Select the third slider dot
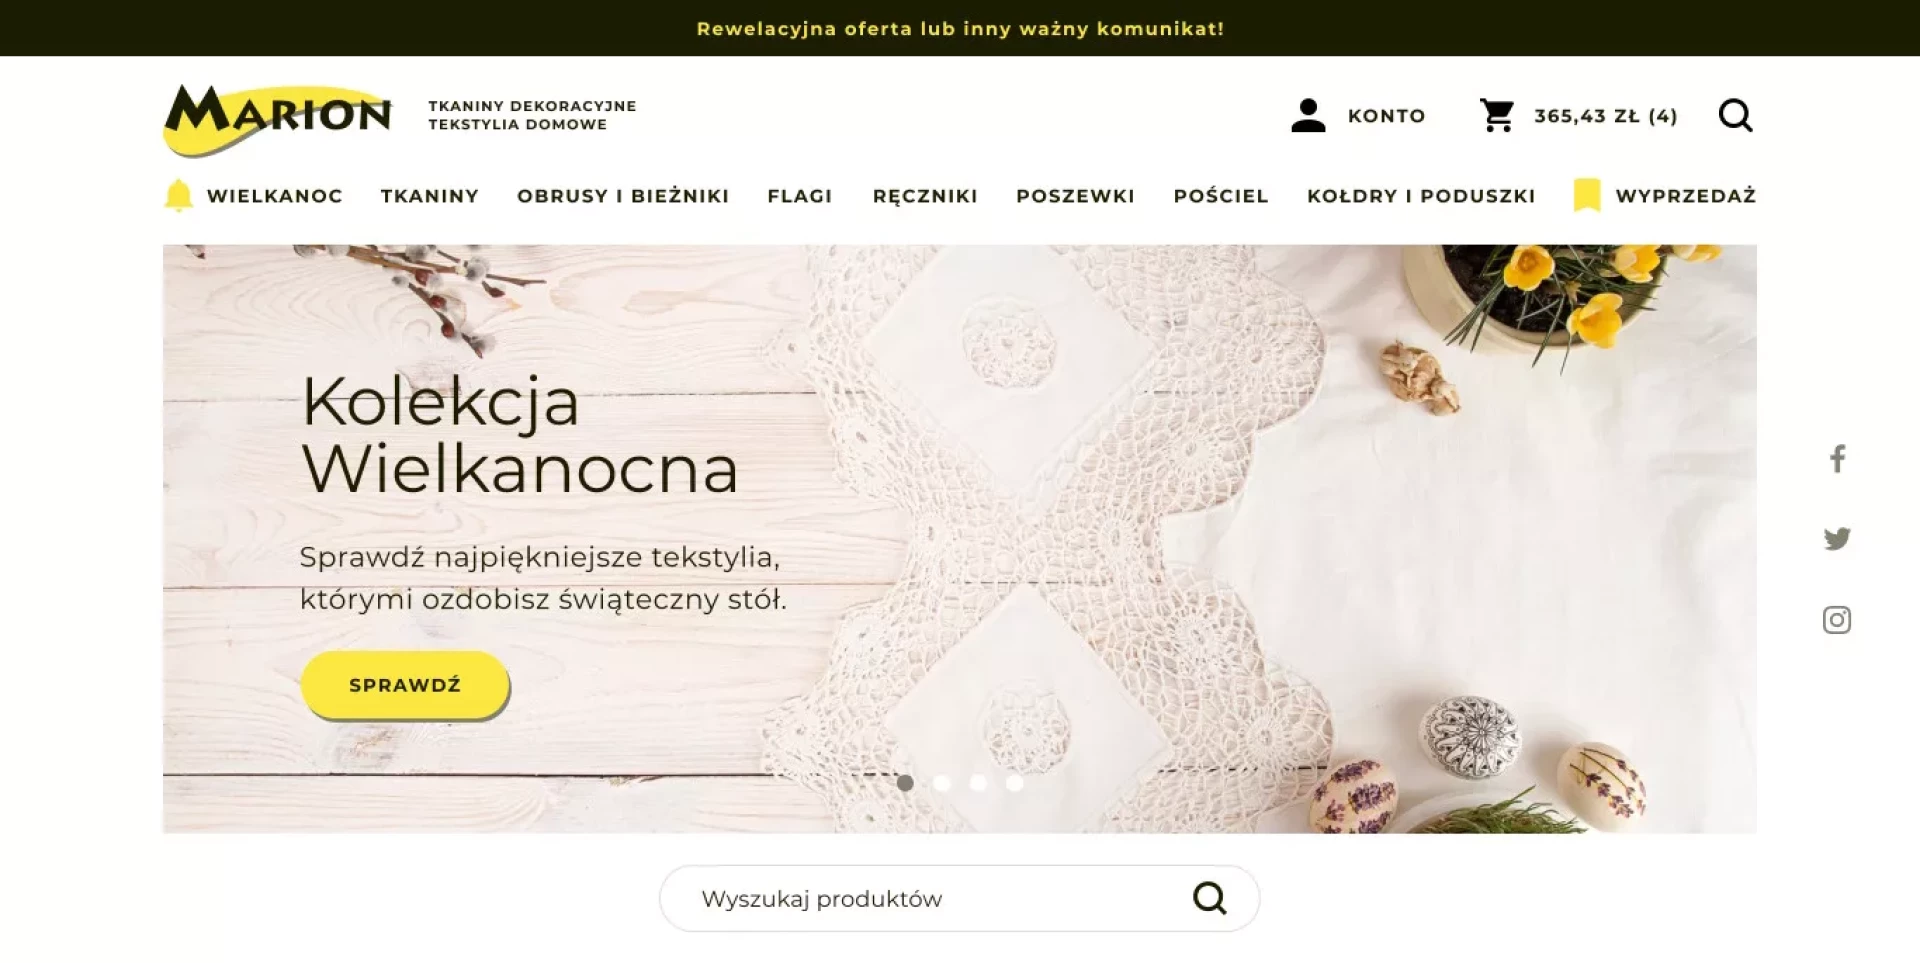This screenshot has height=963, width=1920. click(978, 783)
